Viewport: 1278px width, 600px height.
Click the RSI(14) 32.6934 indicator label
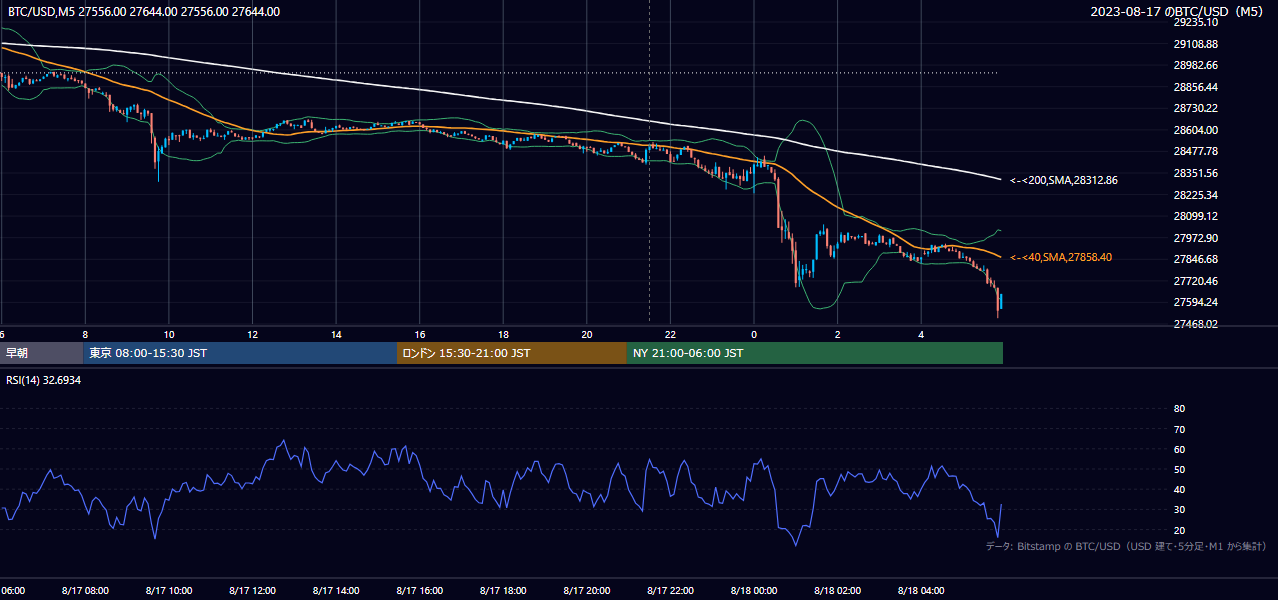coord(43,380)
